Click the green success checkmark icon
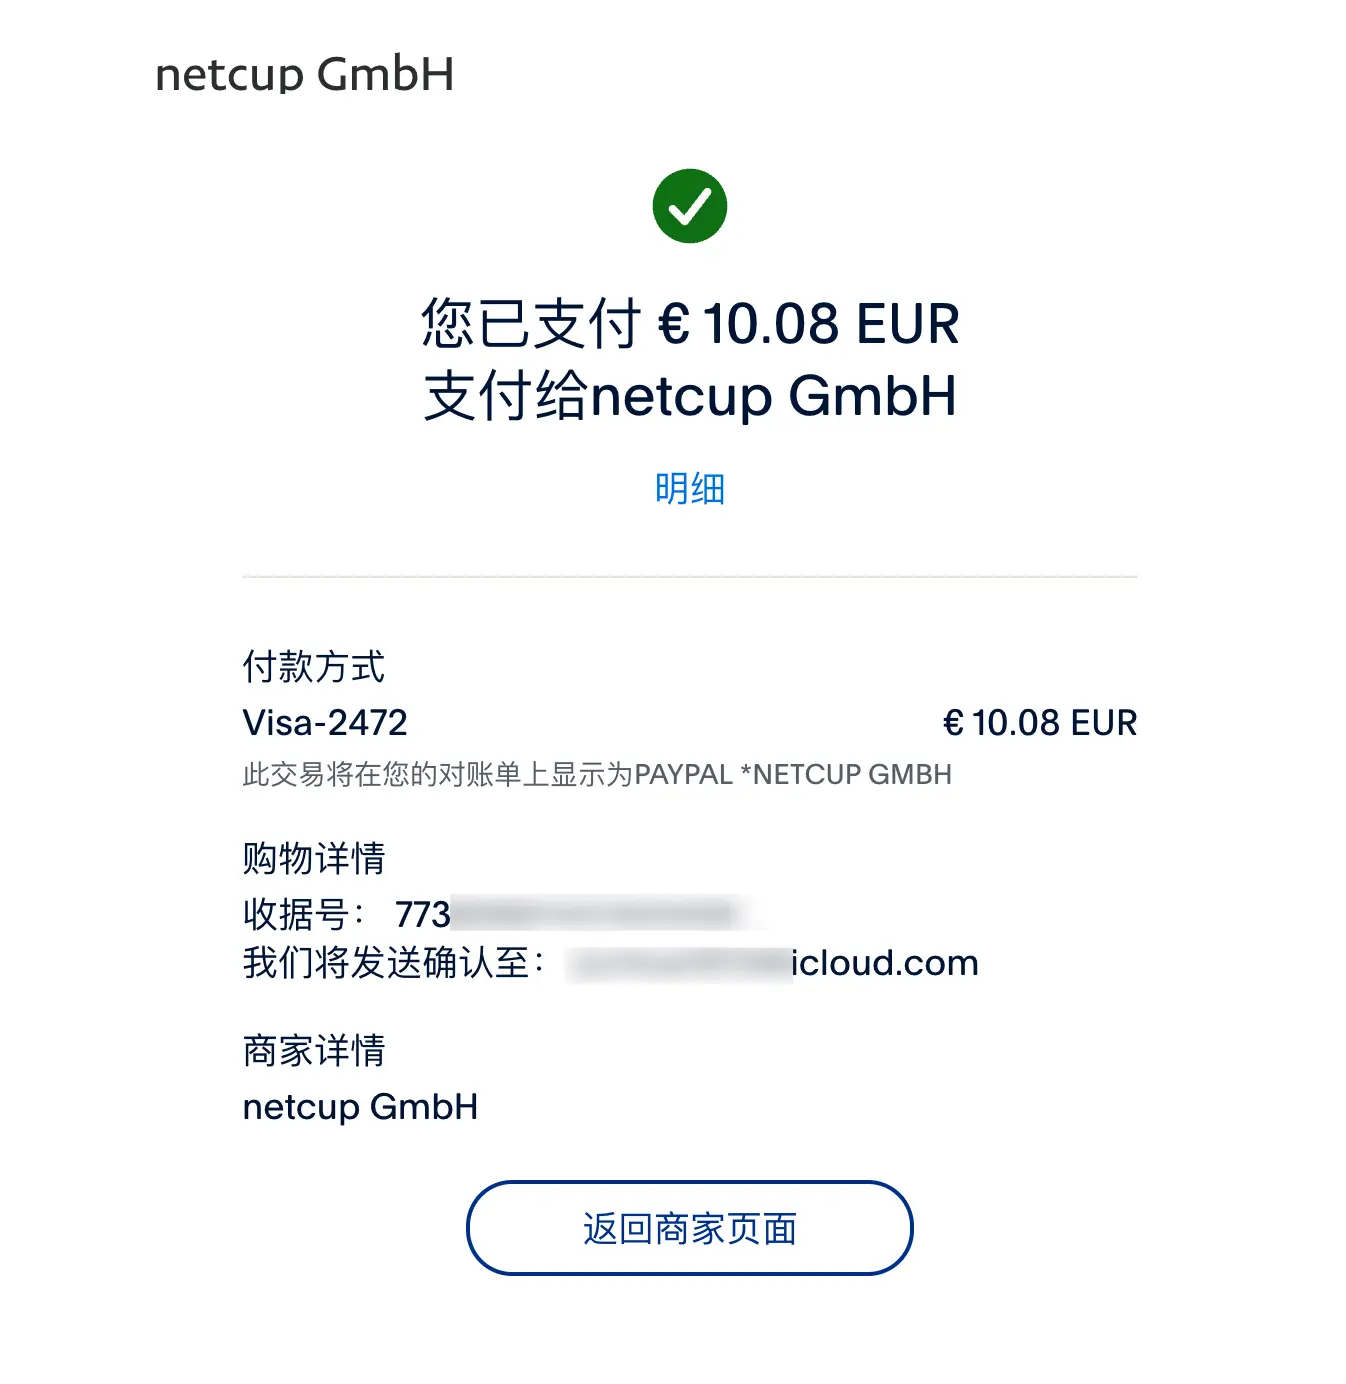Viewport: 1346px width, 1384px height. [x=689, y=206]
